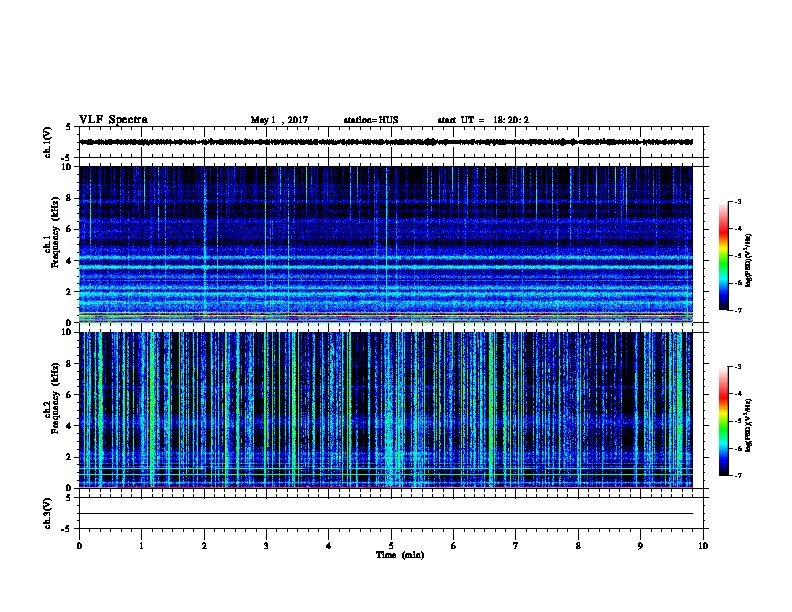Click time axis tick label "1"
The height and width of the screenshot is (612, 792).
(x=141, y=546)
